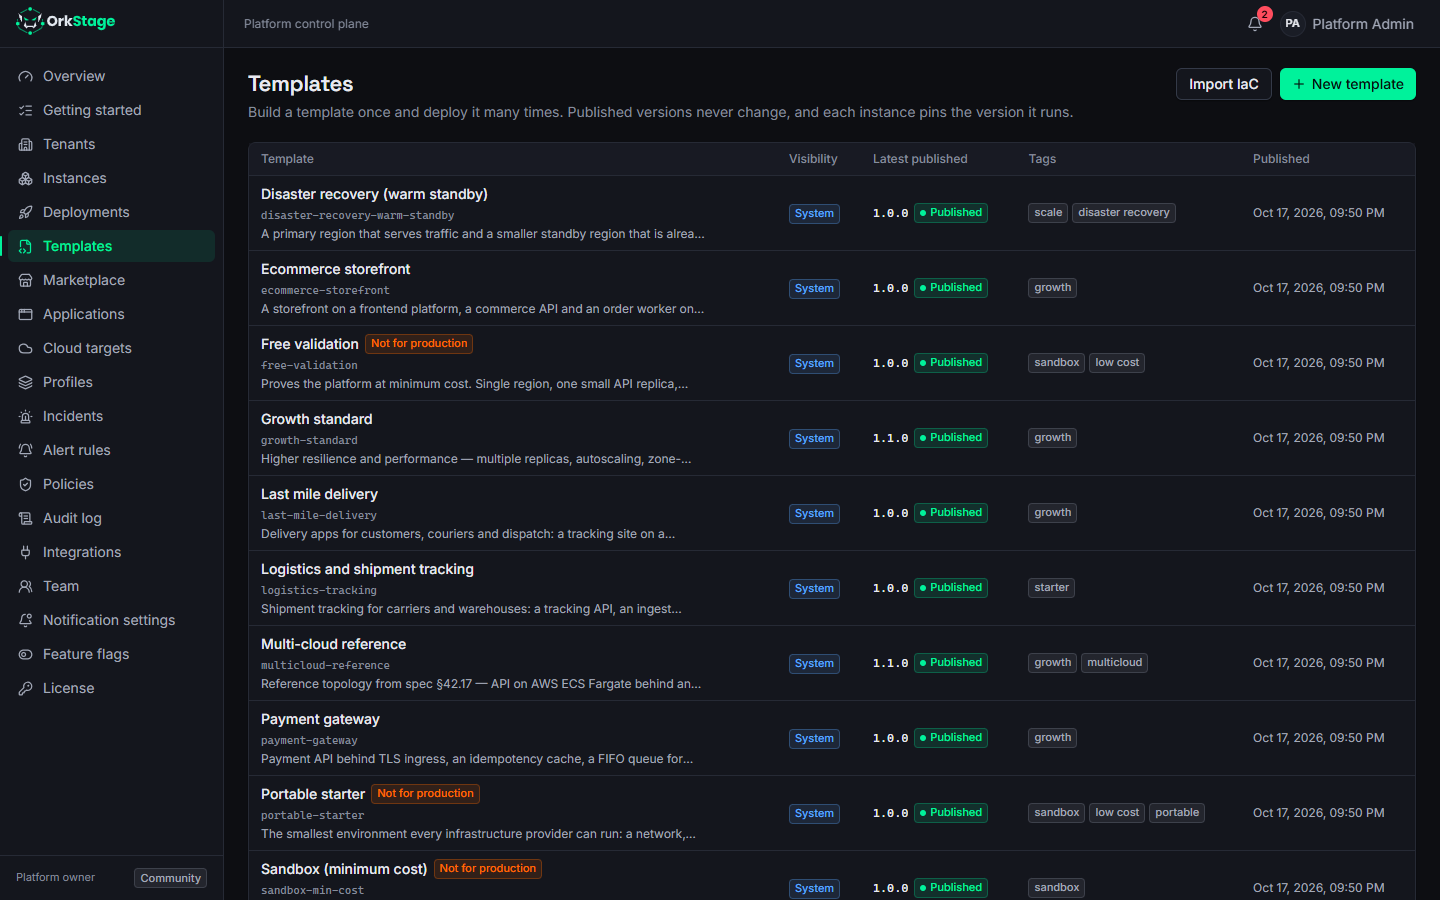
Task: Open the Multi-cloud reference template
Action: point(333,644)
